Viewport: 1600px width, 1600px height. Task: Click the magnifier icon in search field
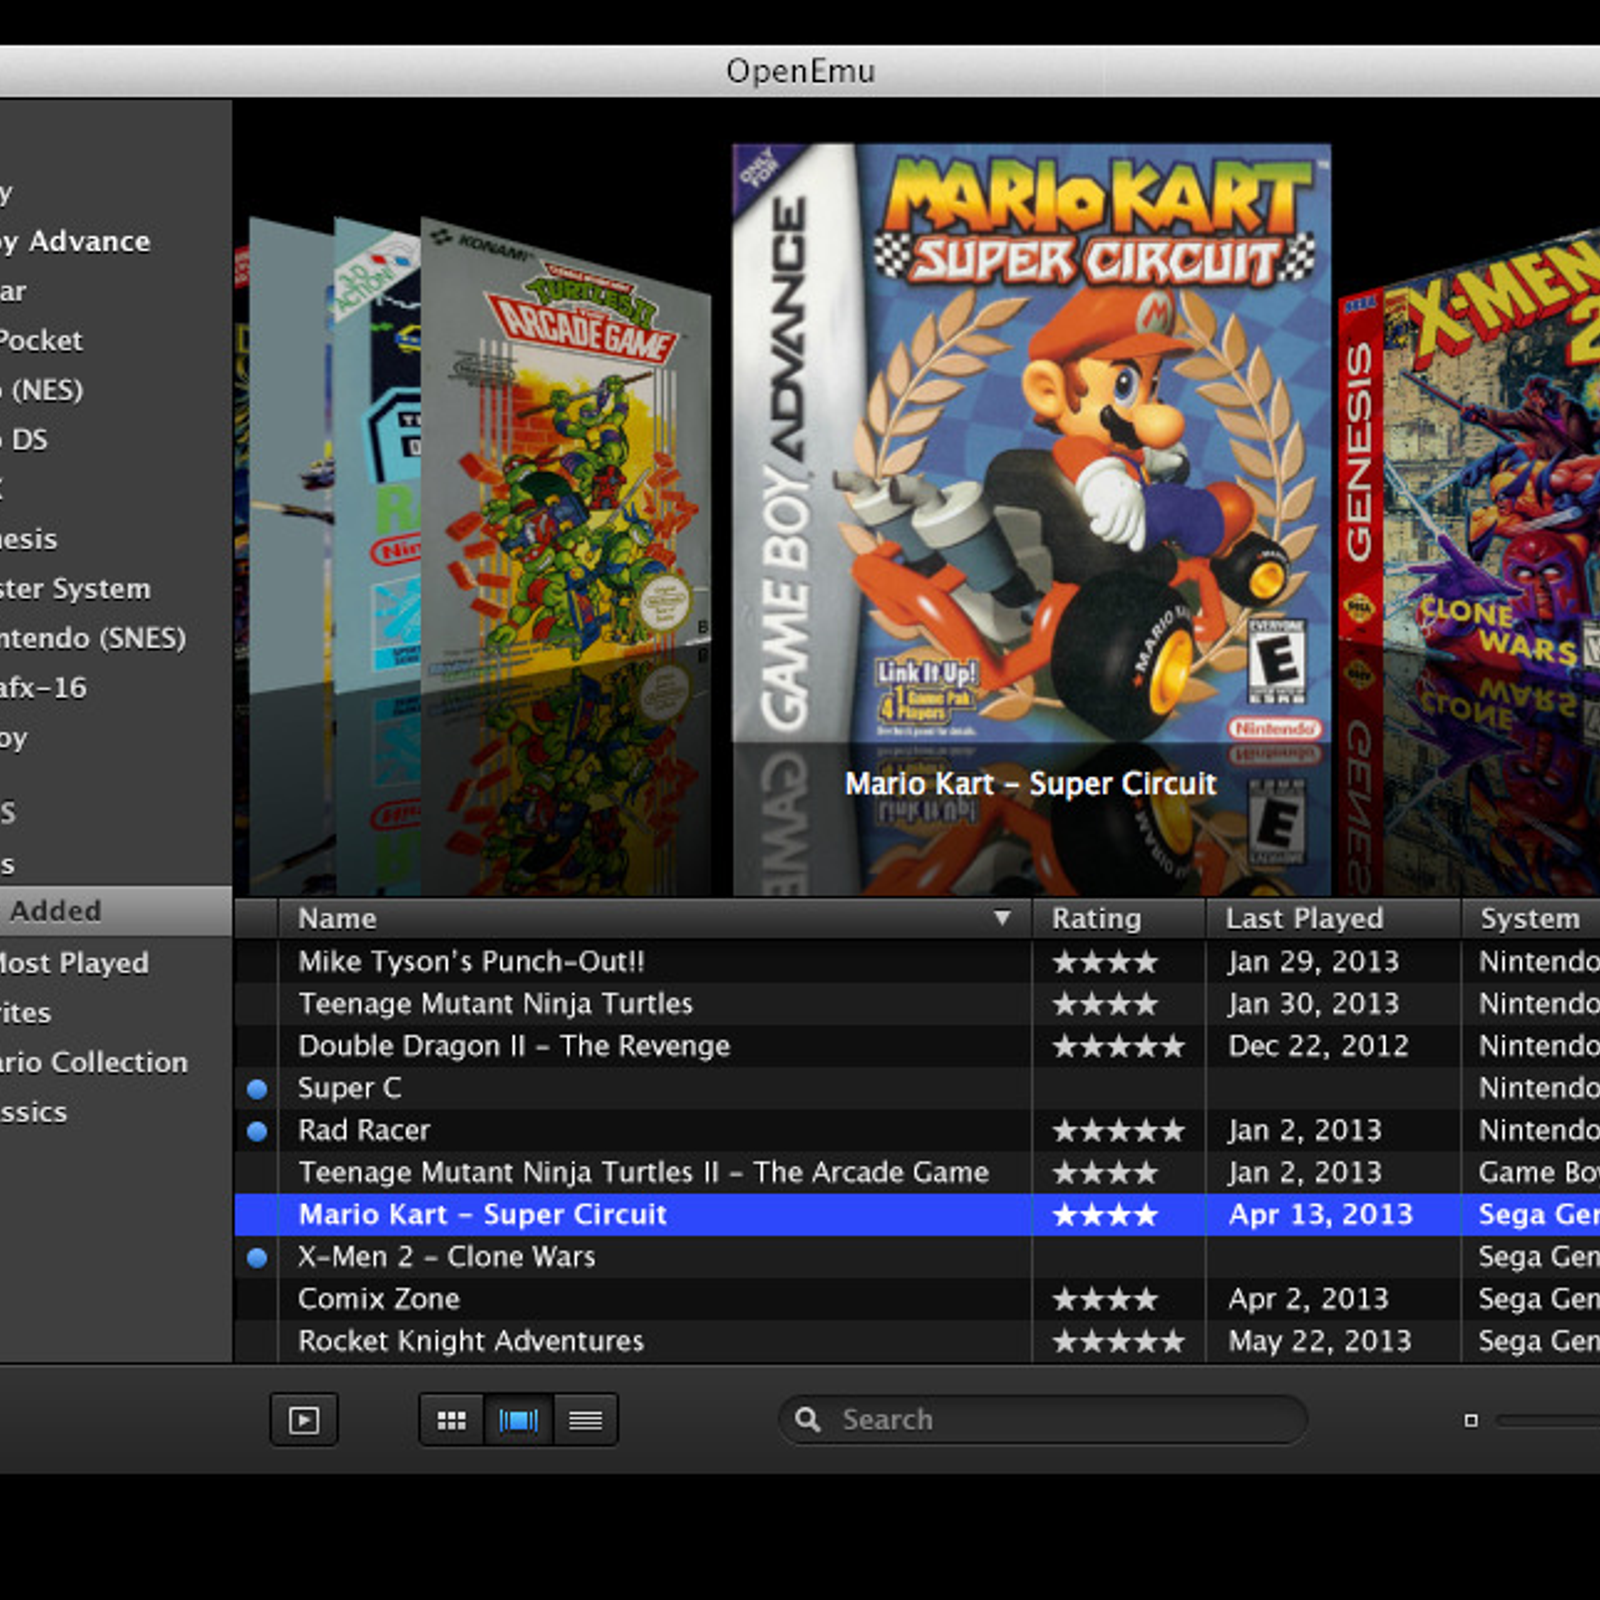coord(807,1419)
